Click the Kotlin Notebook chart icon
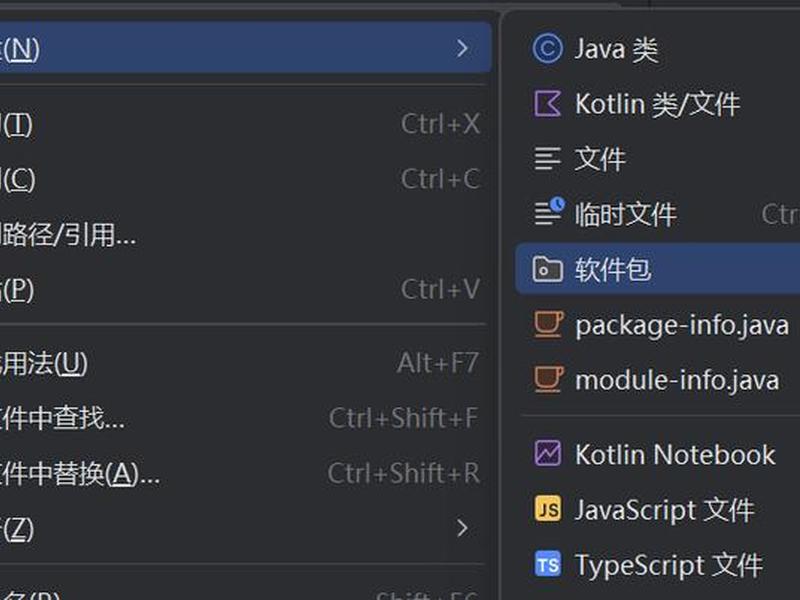The width and height of the screenshot is (800, 600). [x=547, y=453]
